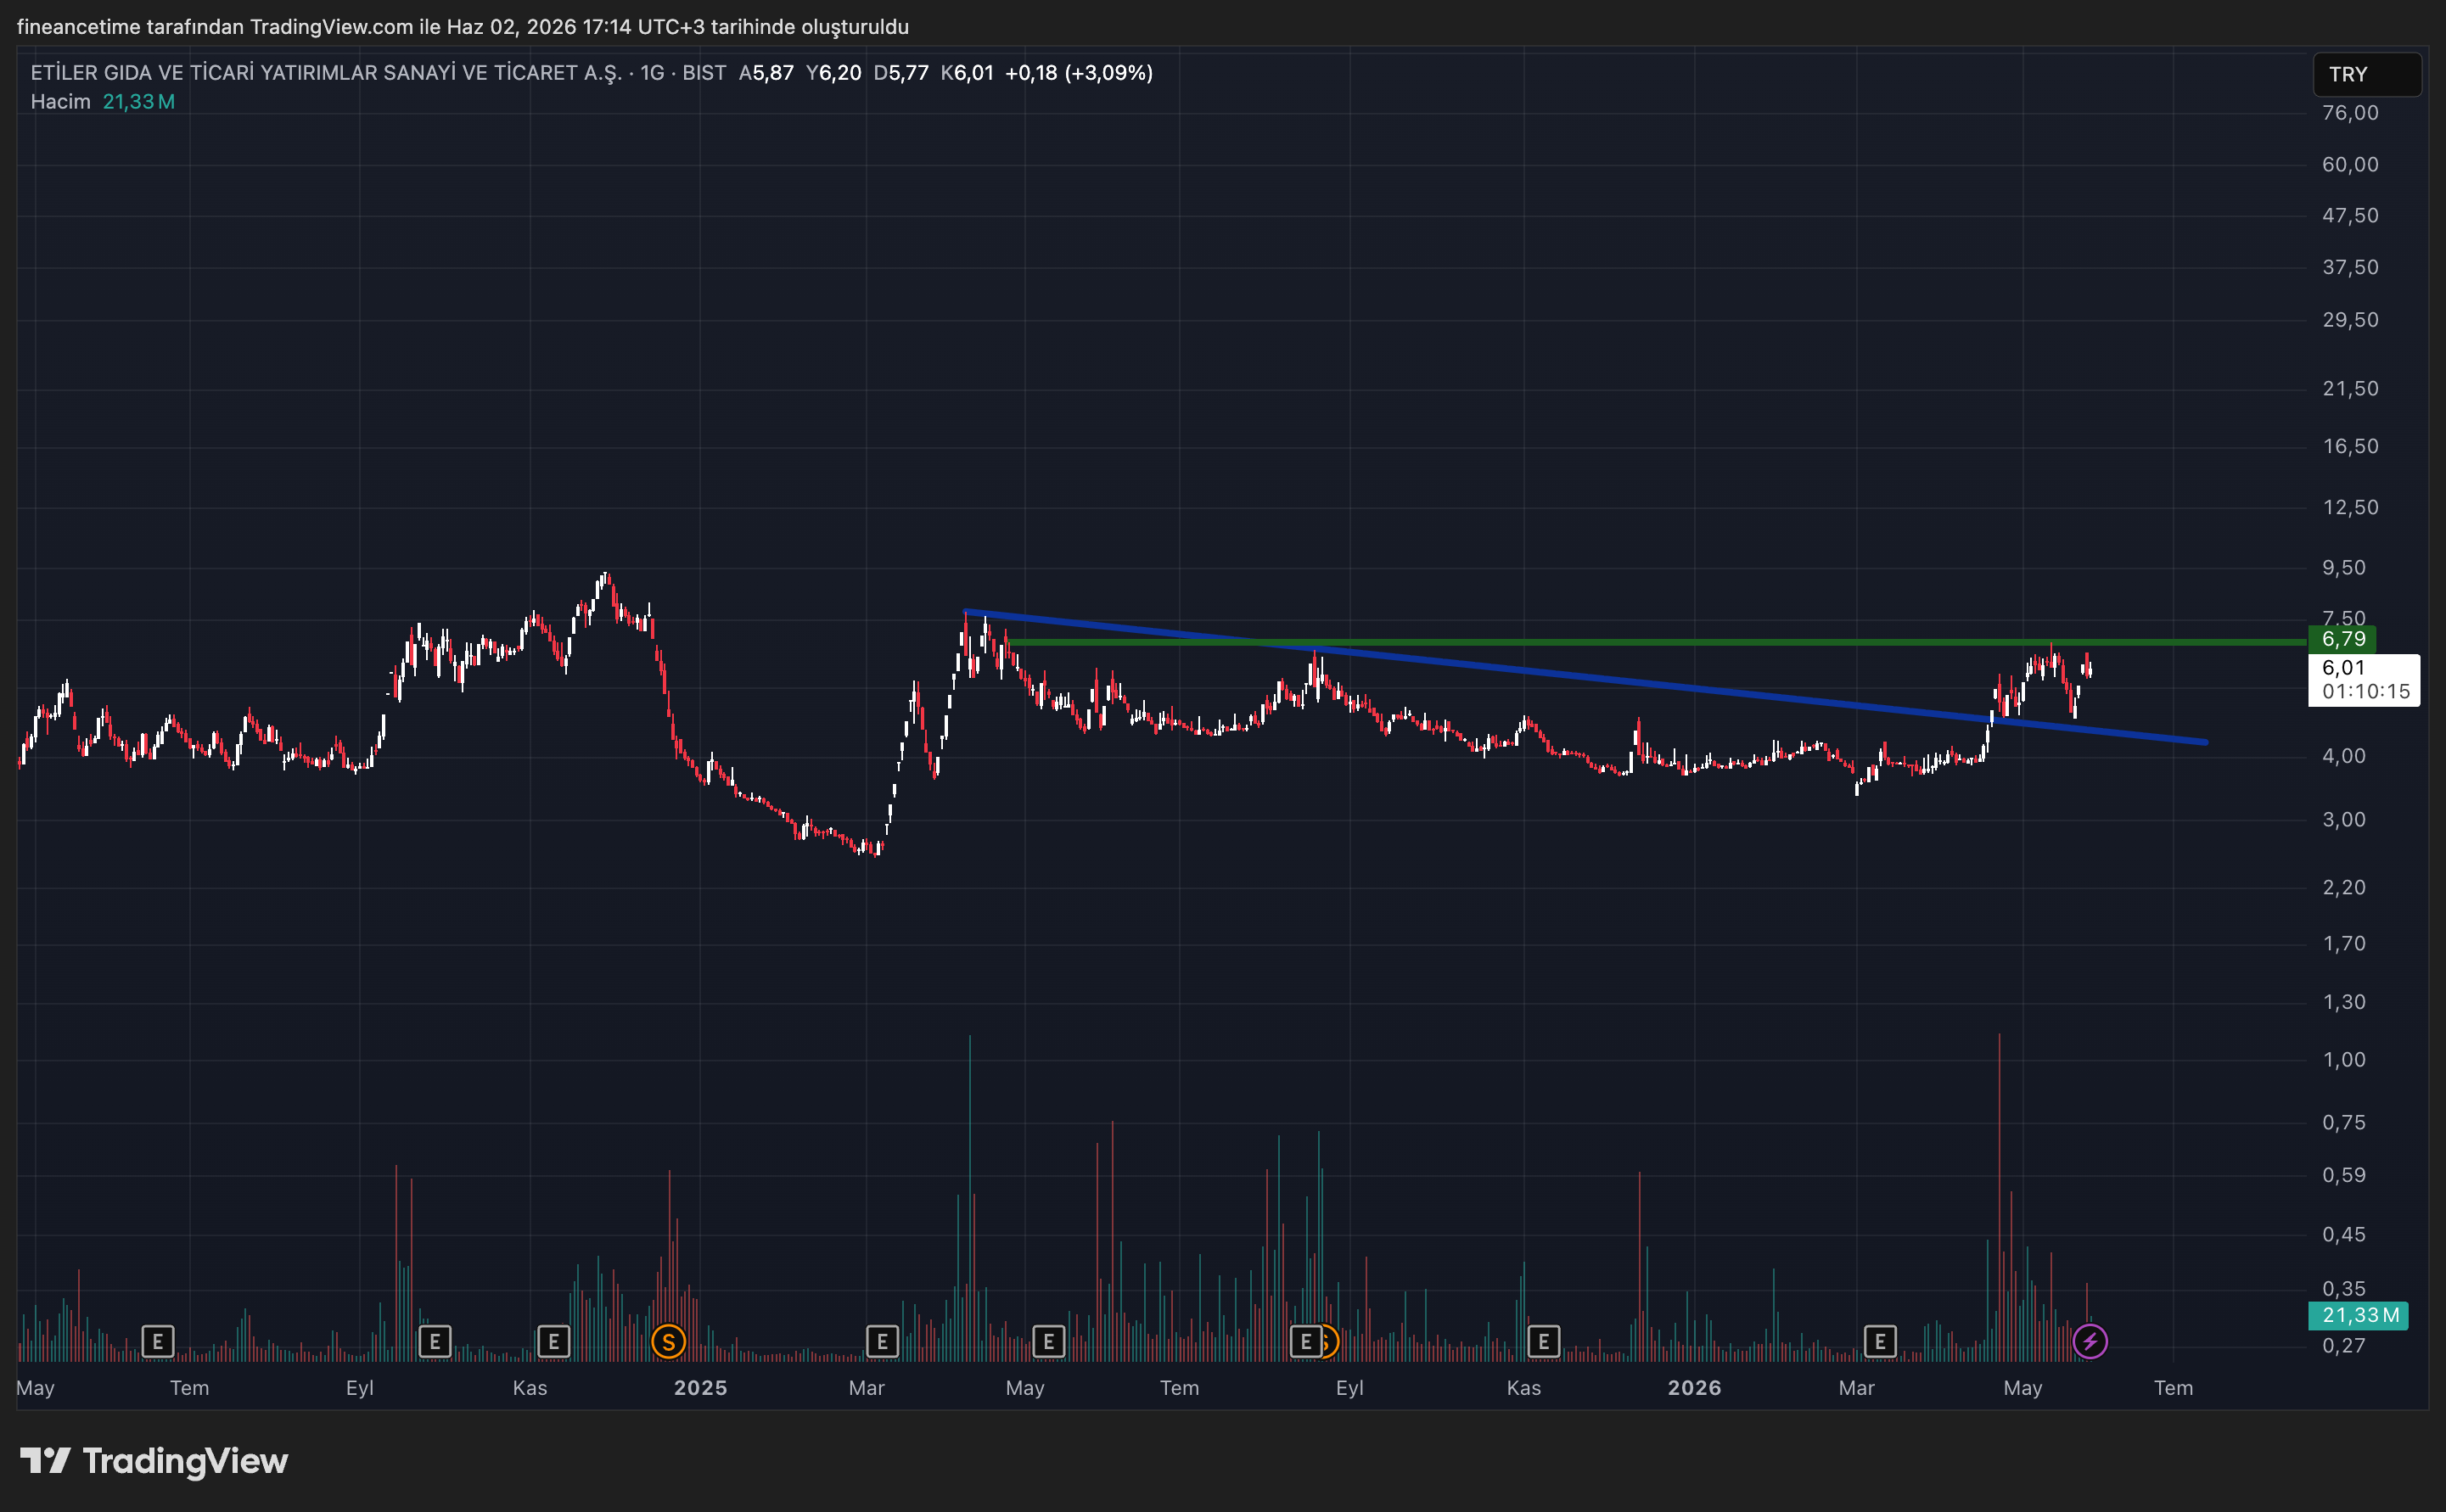This screenshot has width=2446, height=1512.
Task: Click the BIST exchange text in the legend
Action: 704,73
